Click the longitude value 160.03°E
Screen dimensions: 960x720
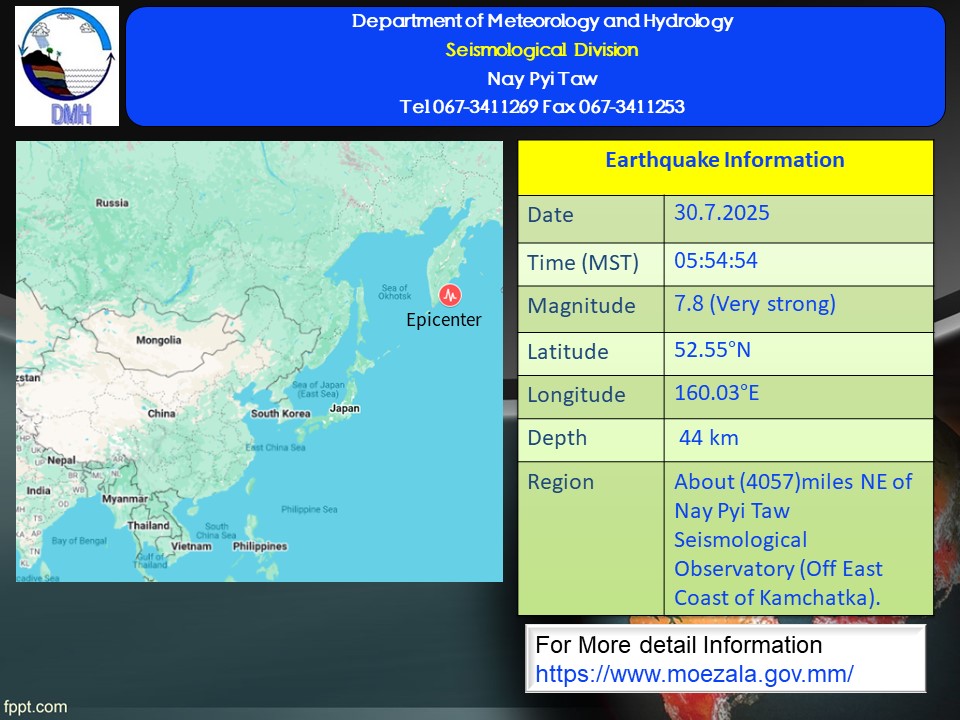coord(717,393)
